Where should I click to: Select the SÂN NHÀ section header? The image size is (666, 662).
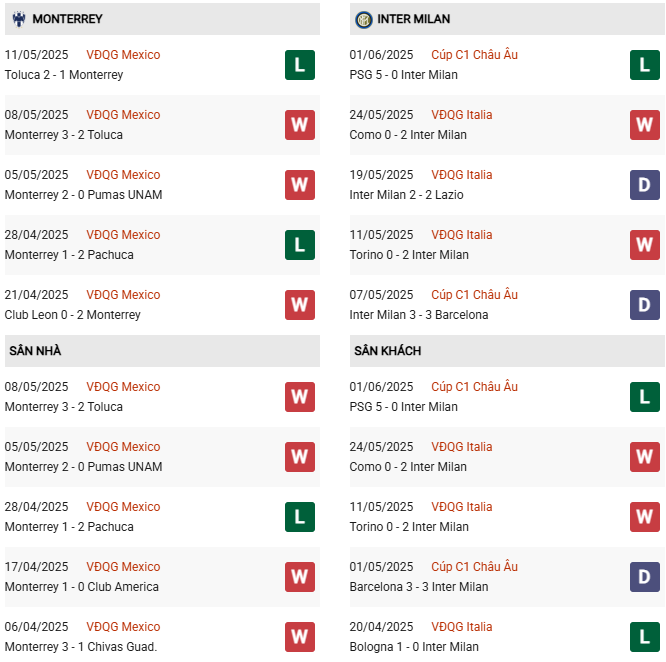[35, 351]
